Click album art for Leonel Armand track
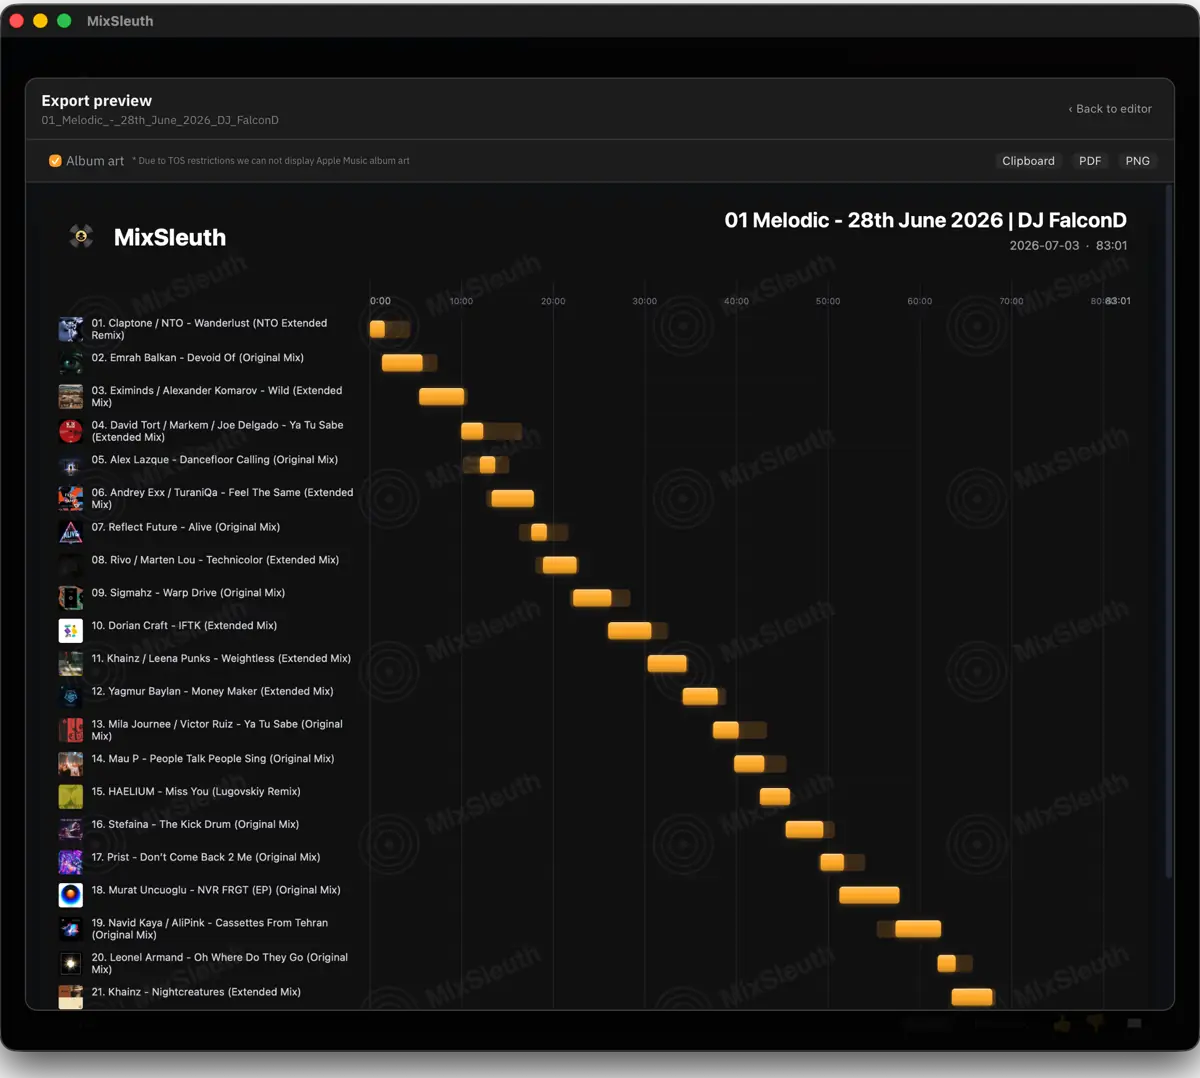The width and height of the screenshot is (1200, 1078). 70,963
